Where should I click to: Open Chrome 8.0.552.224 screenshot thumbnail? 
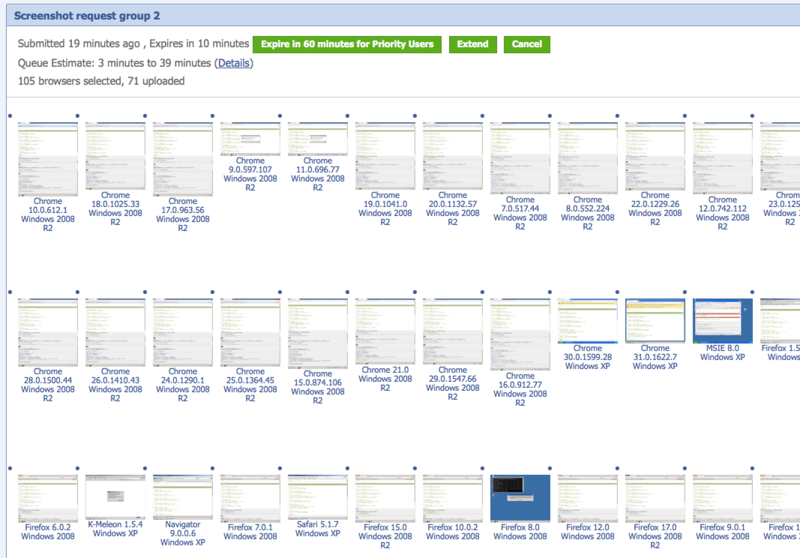point(587,158)
